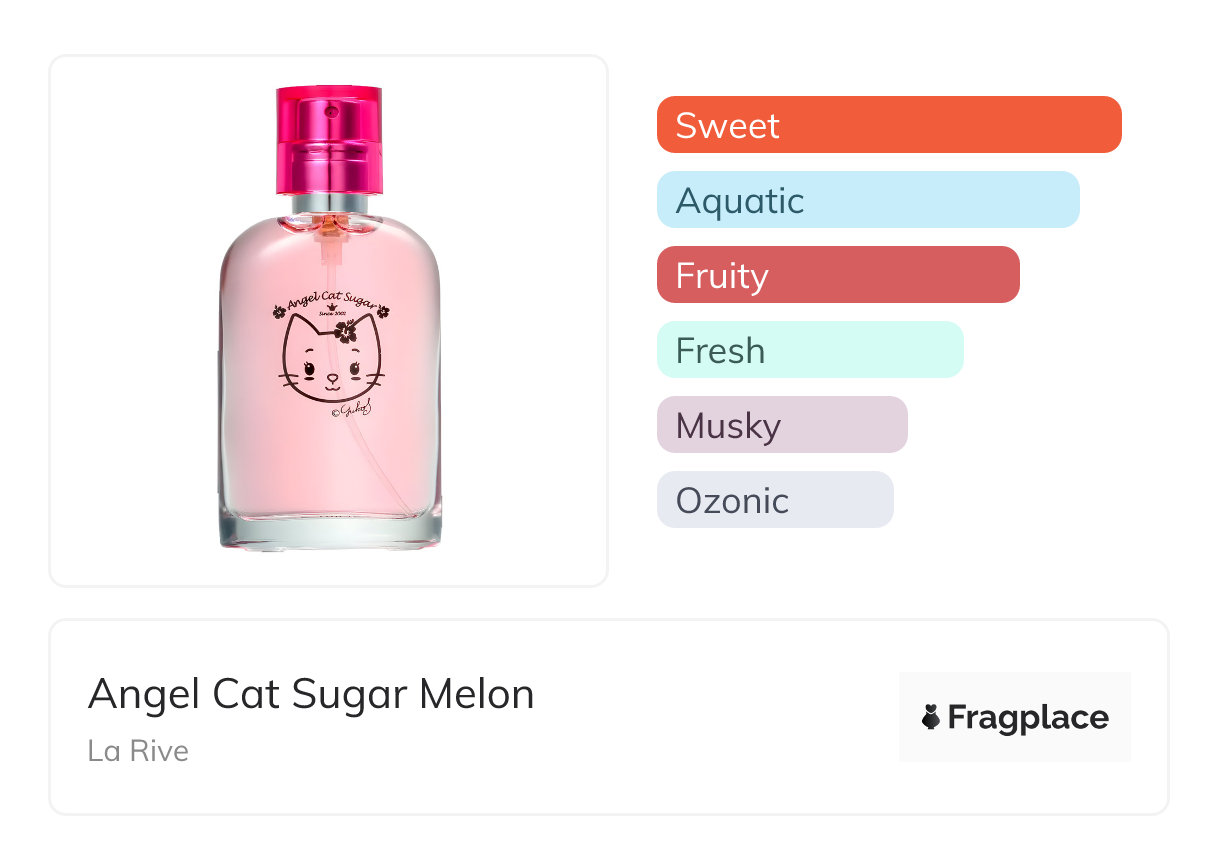Image resolution: width=1218 pixels, height=864 pixels.
Task: Click the flower left of Angel Cat Sugar arch
Action: (x=279, y=312)
